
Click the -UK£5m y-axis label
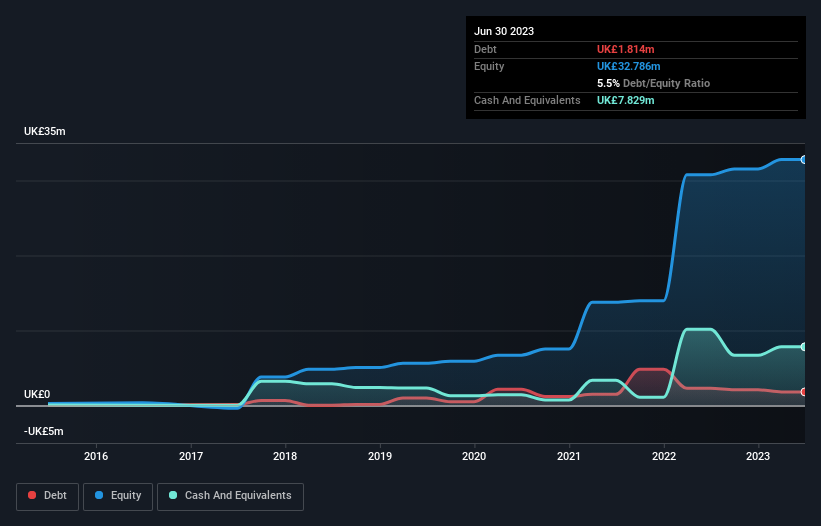point(43,431)
